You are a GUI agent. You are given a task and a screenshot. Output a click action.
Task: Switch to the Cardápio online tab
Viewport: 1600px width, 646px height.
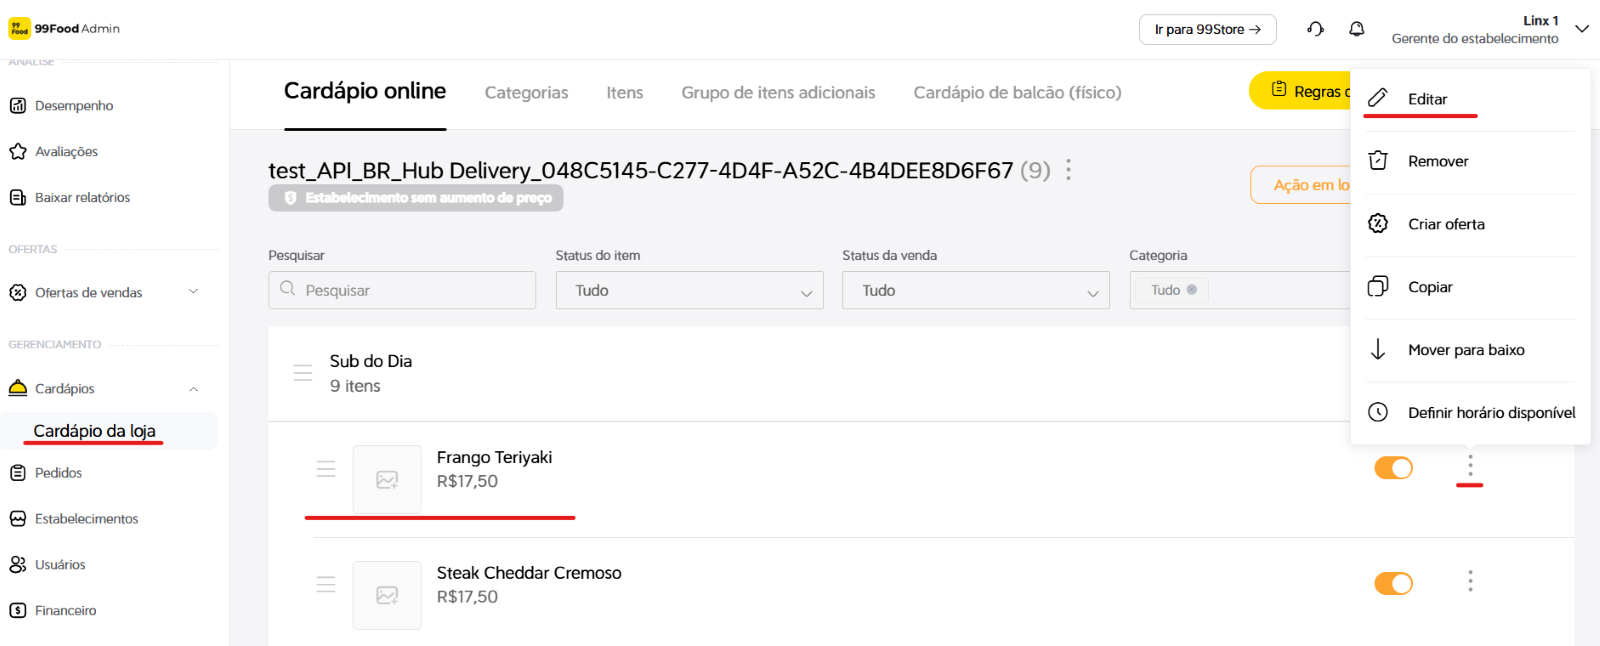click(365, 91)
